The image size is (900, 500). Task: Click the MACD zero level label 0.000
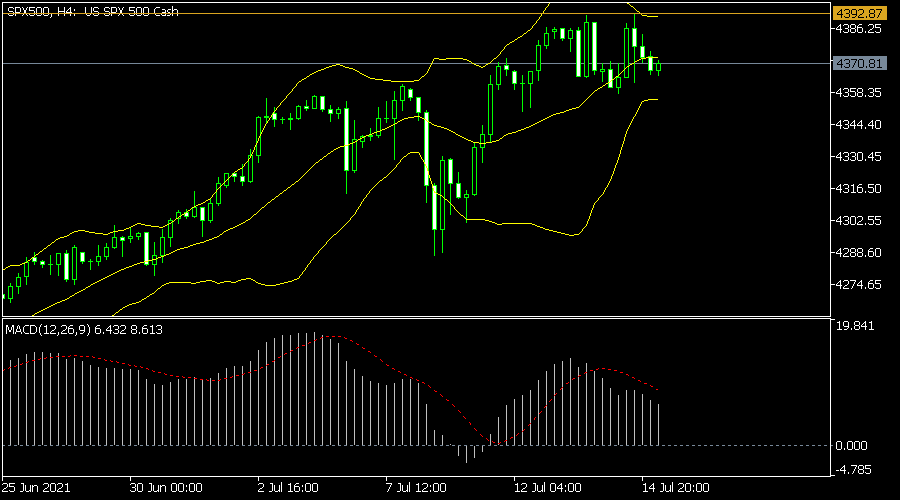[852, 445]
